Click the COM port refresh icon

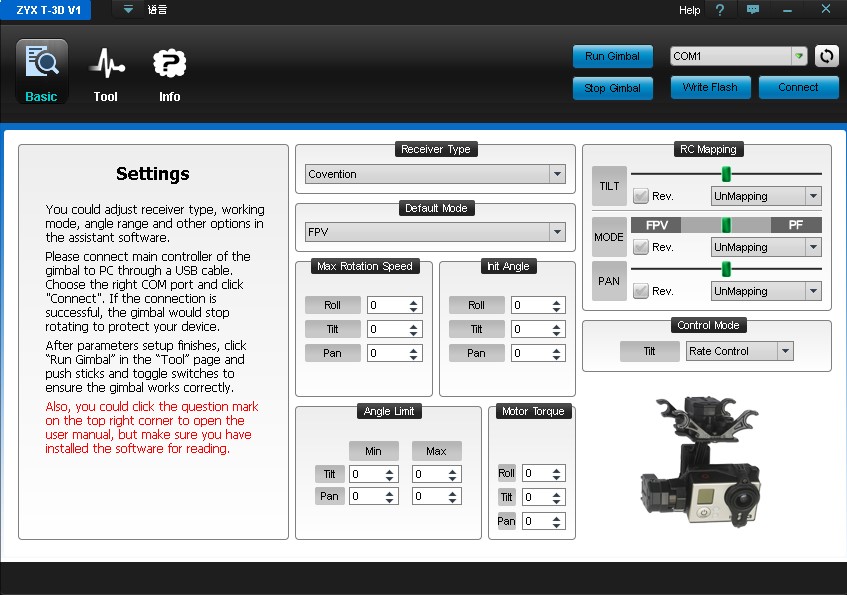pos(826,56)
